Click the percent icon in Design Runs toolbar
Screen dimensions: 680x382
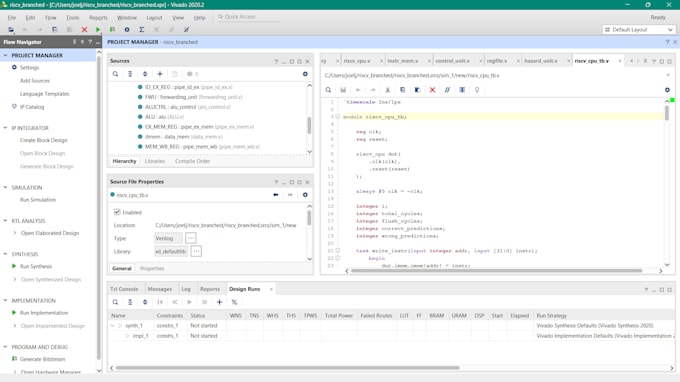(x=234, y=302)
